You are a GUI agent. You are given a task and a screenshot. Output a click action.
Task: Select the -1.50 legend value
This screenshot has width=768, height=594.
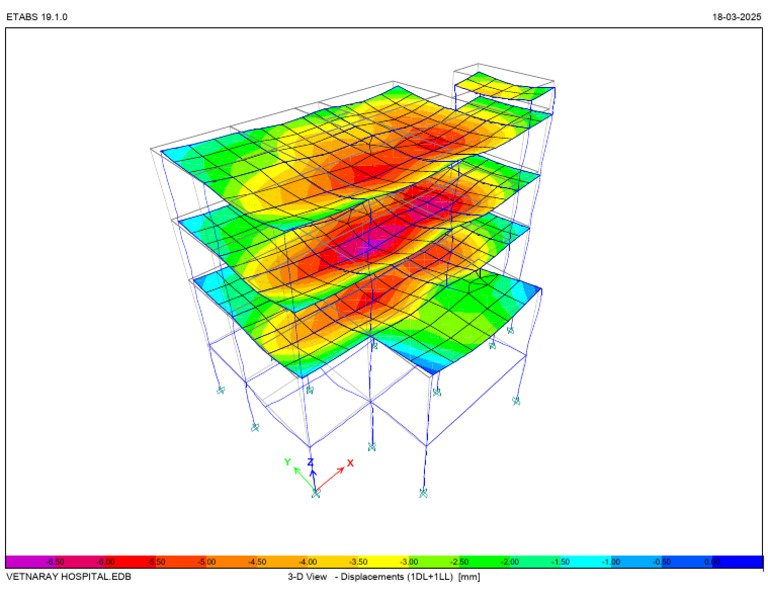coord(560,562)
